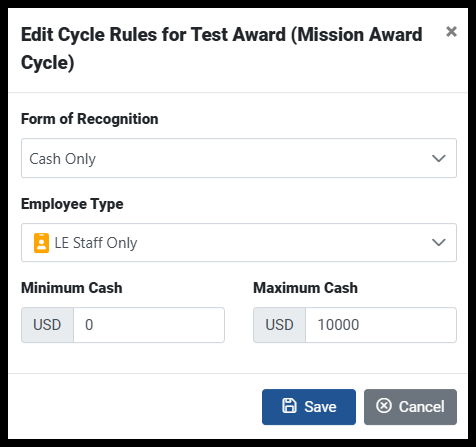This screenshot has width=476, height=447.
Task: Save the cycle rules
Action: click(309, 407)
